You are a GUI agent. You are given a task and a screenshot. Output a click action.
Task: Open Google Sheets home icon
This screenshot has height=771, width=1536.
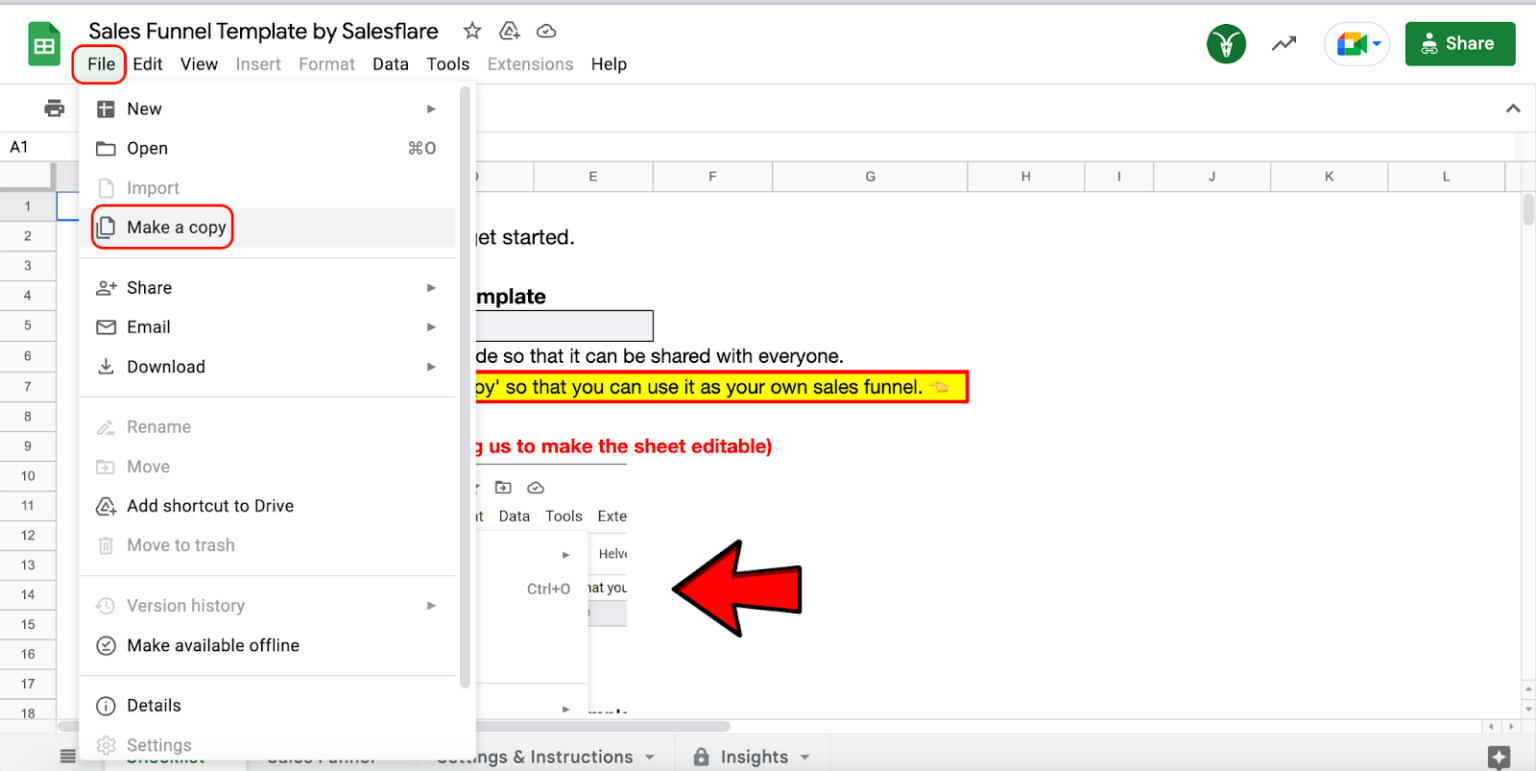44,46
